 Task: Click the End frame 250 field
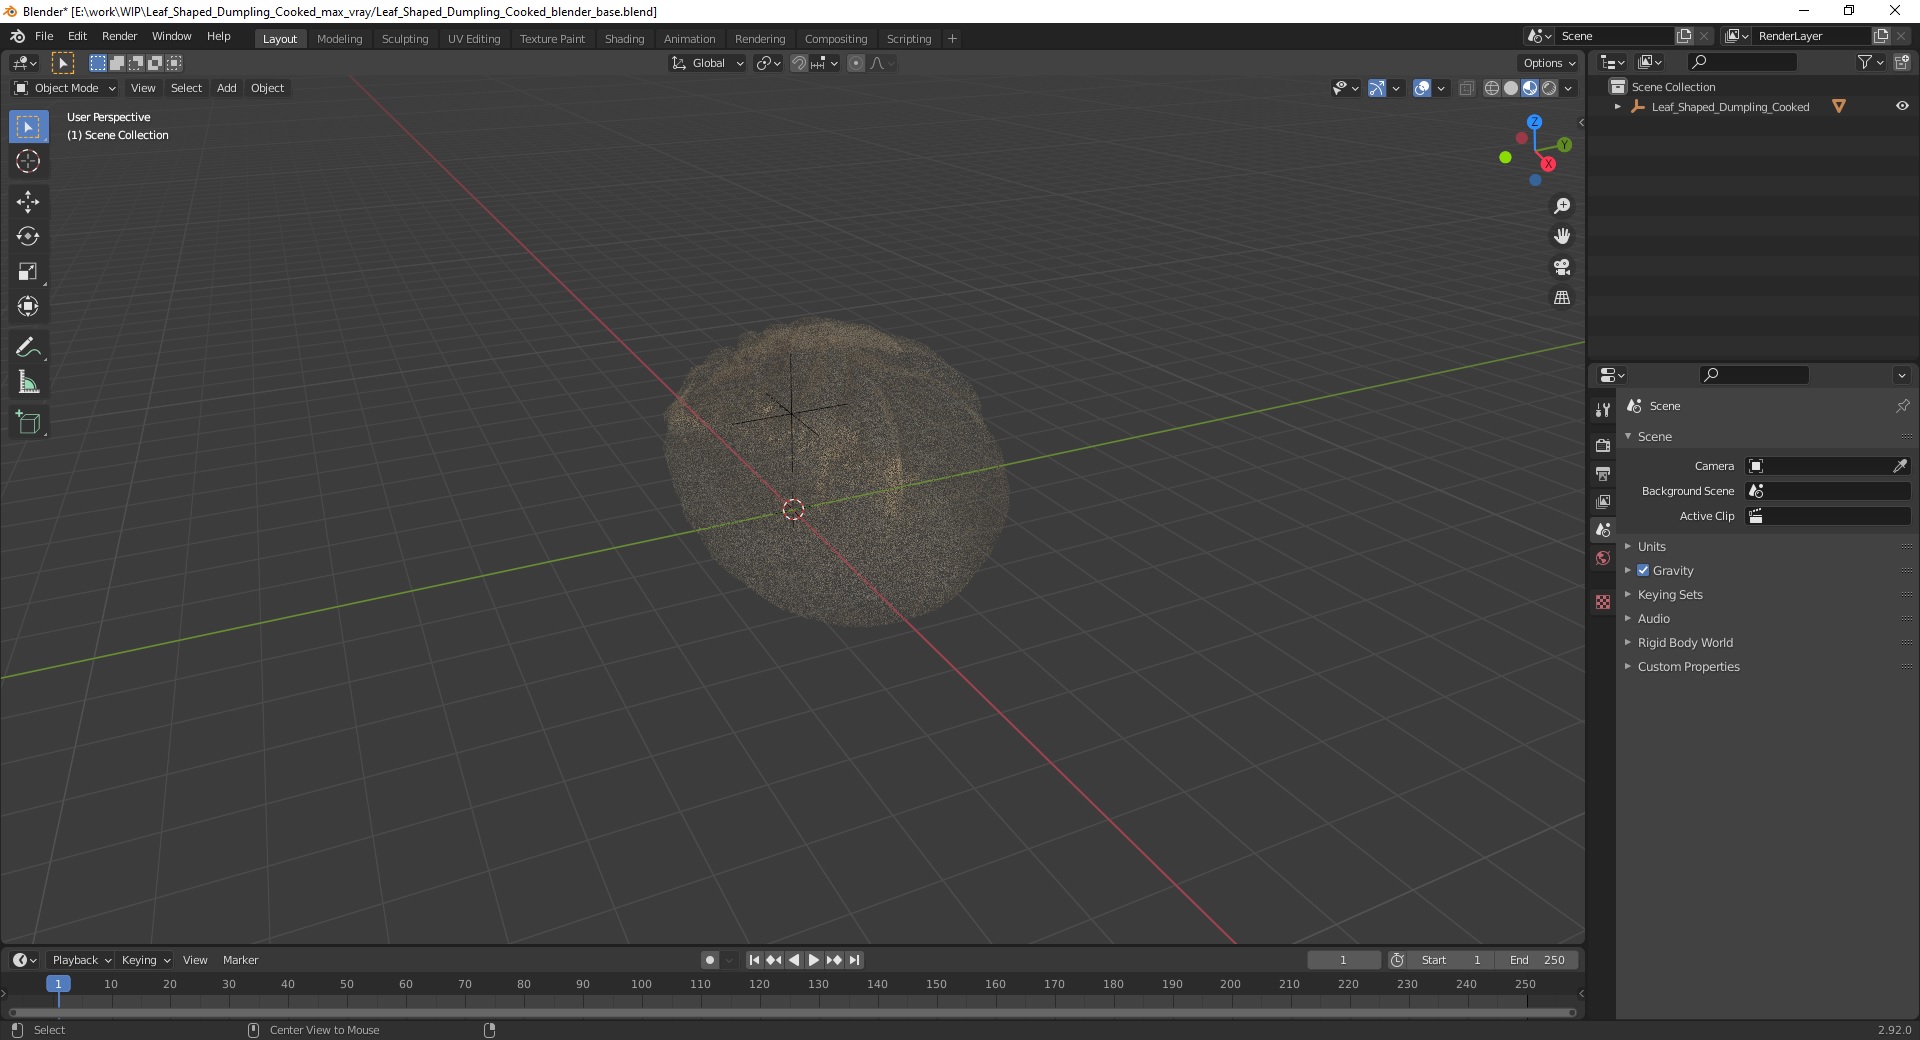coord(1538,960)
